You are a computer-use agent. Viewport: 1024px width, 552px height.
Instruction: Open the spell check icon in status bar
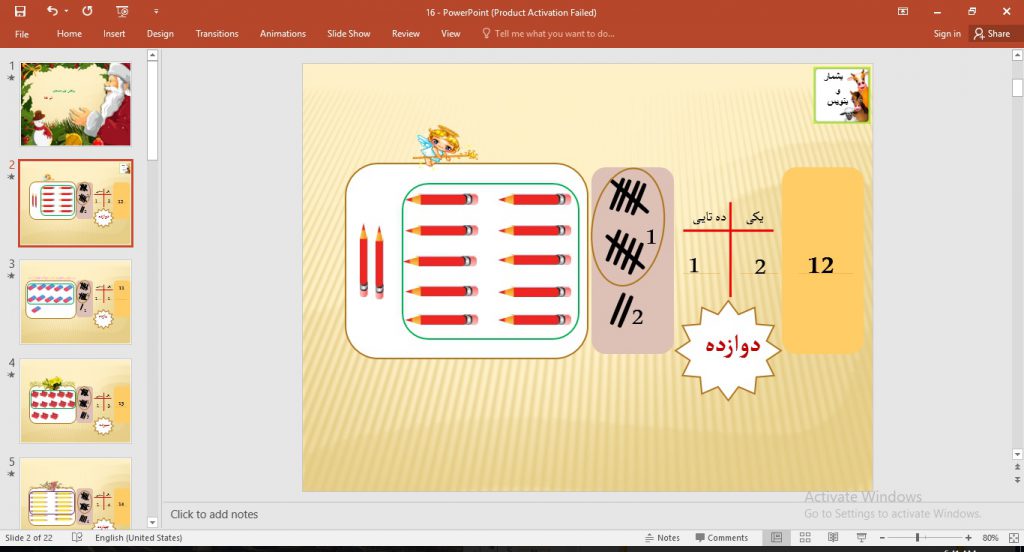click(x=77, y=538)
